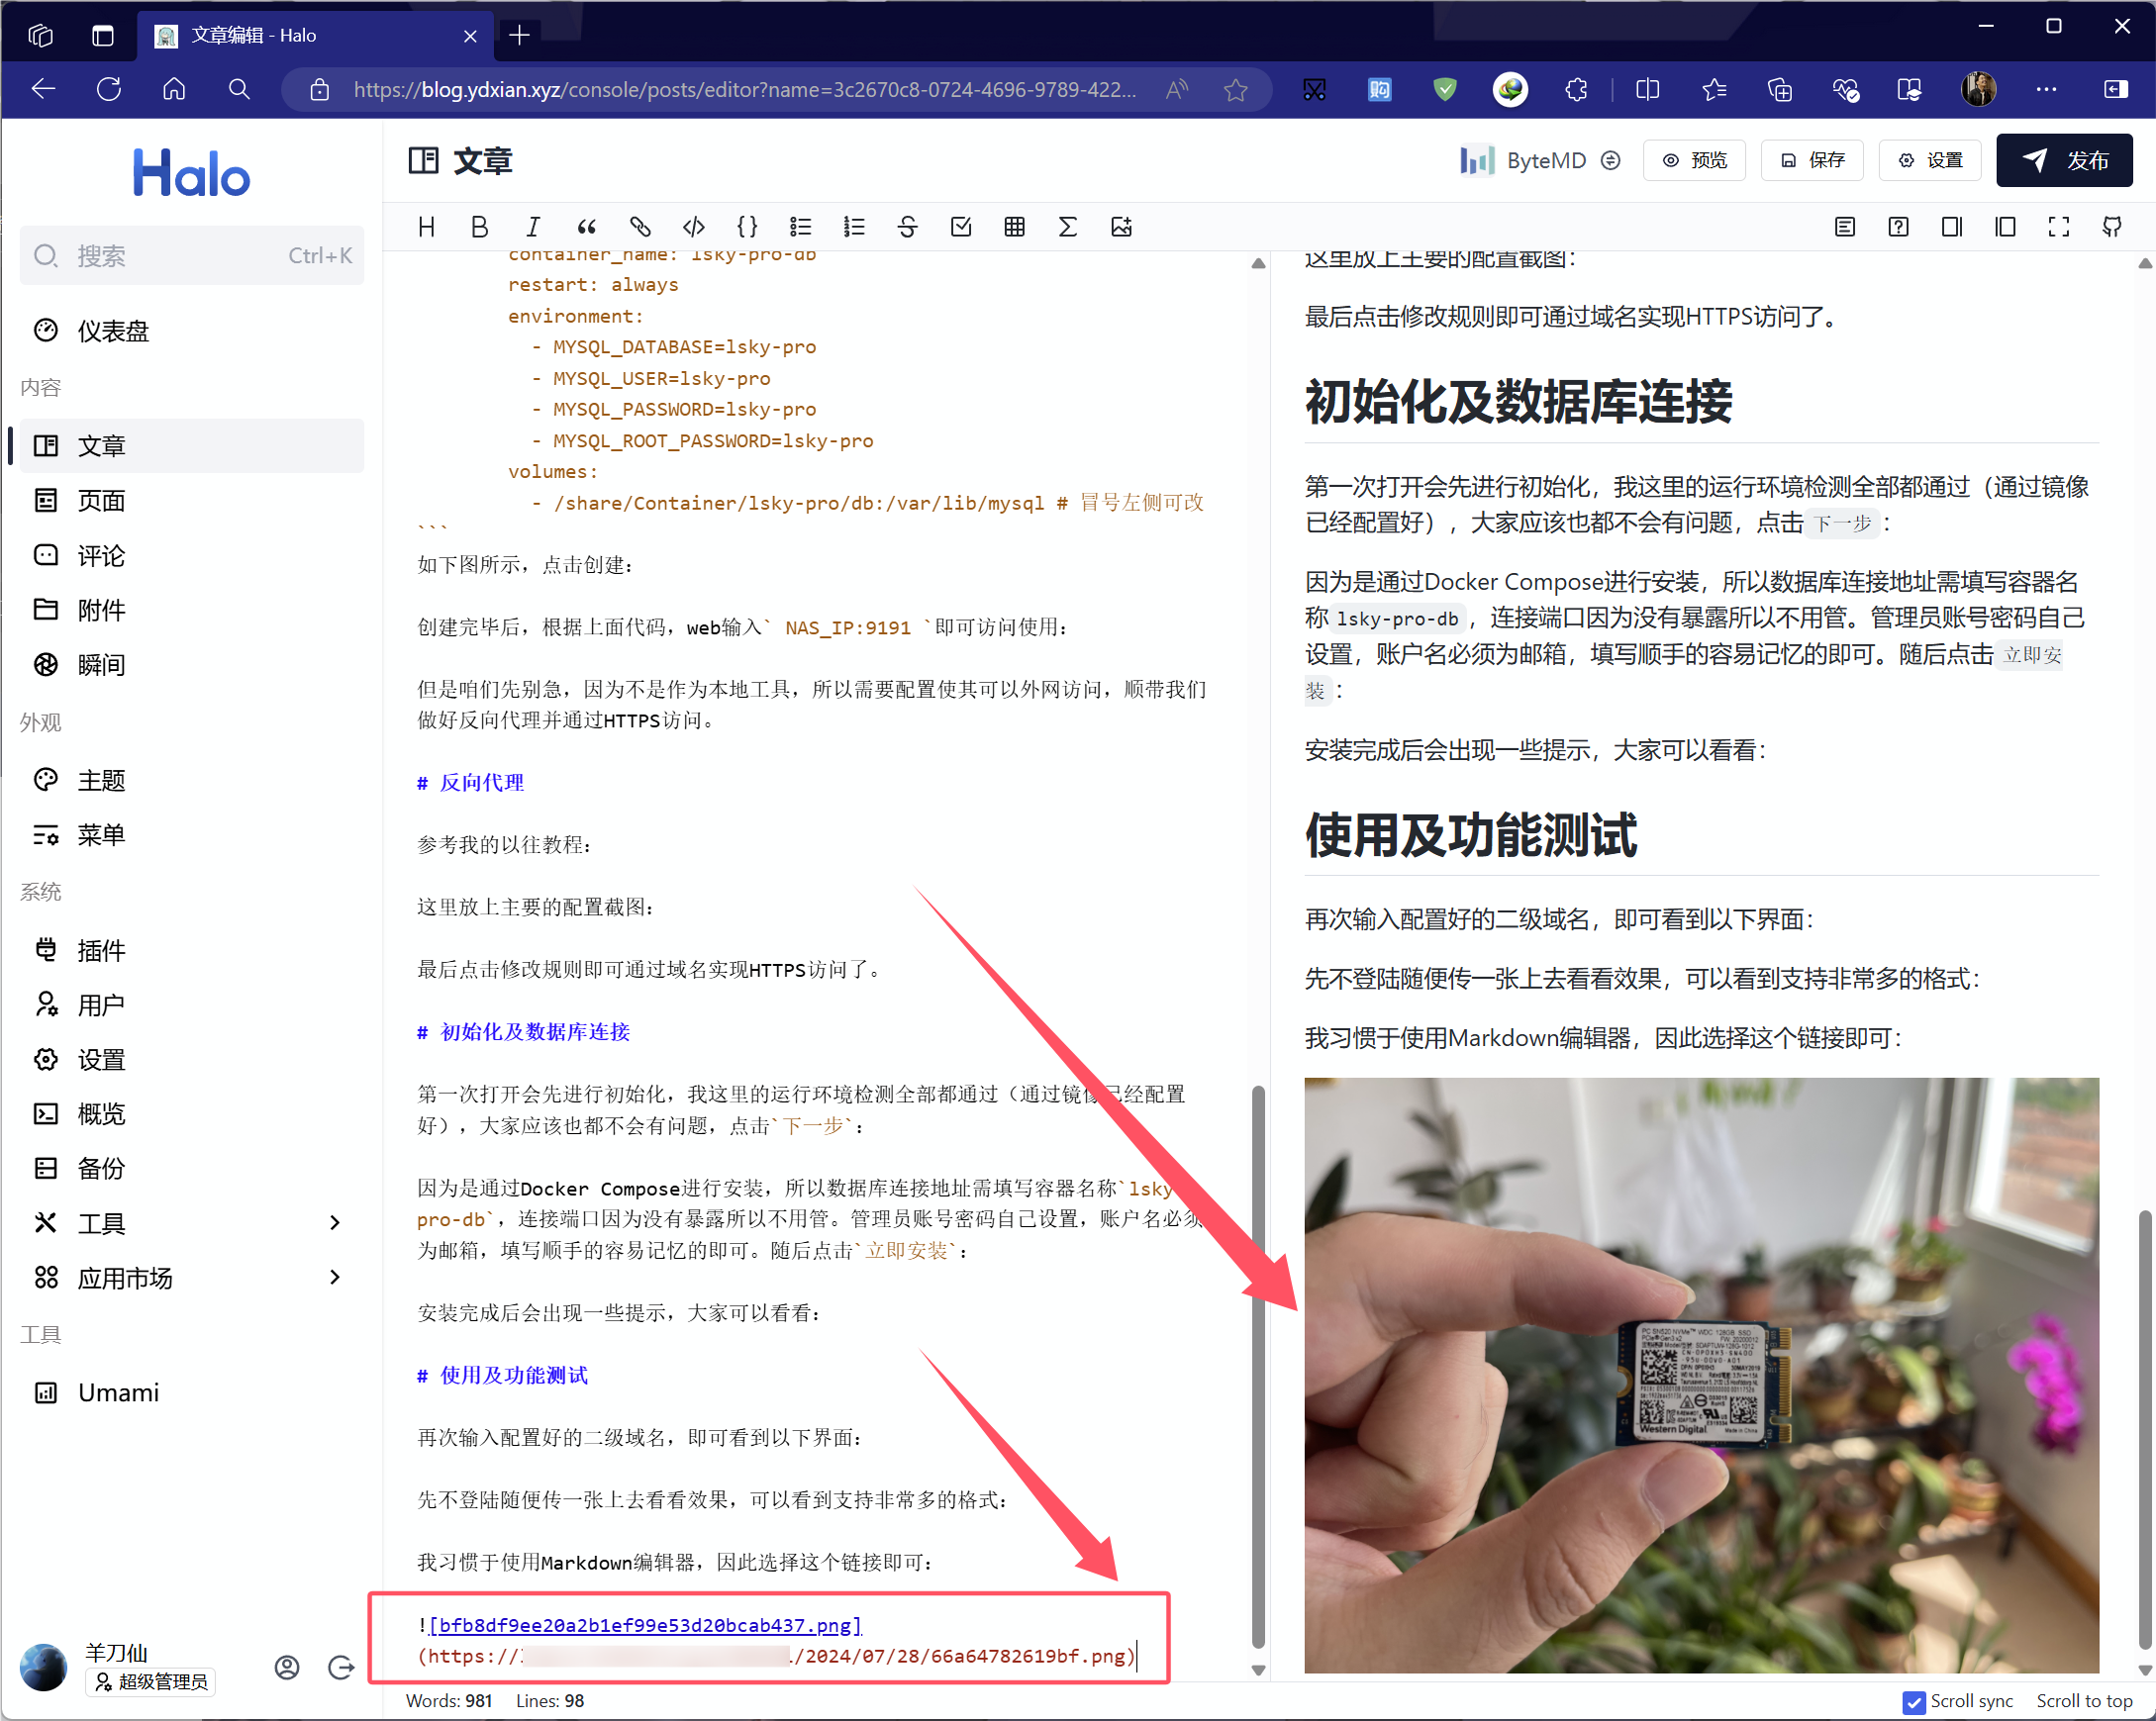This screenshot has height=1721, width=2156.
Task: Open the browser profile avatar
Action: click(1979, 90)
